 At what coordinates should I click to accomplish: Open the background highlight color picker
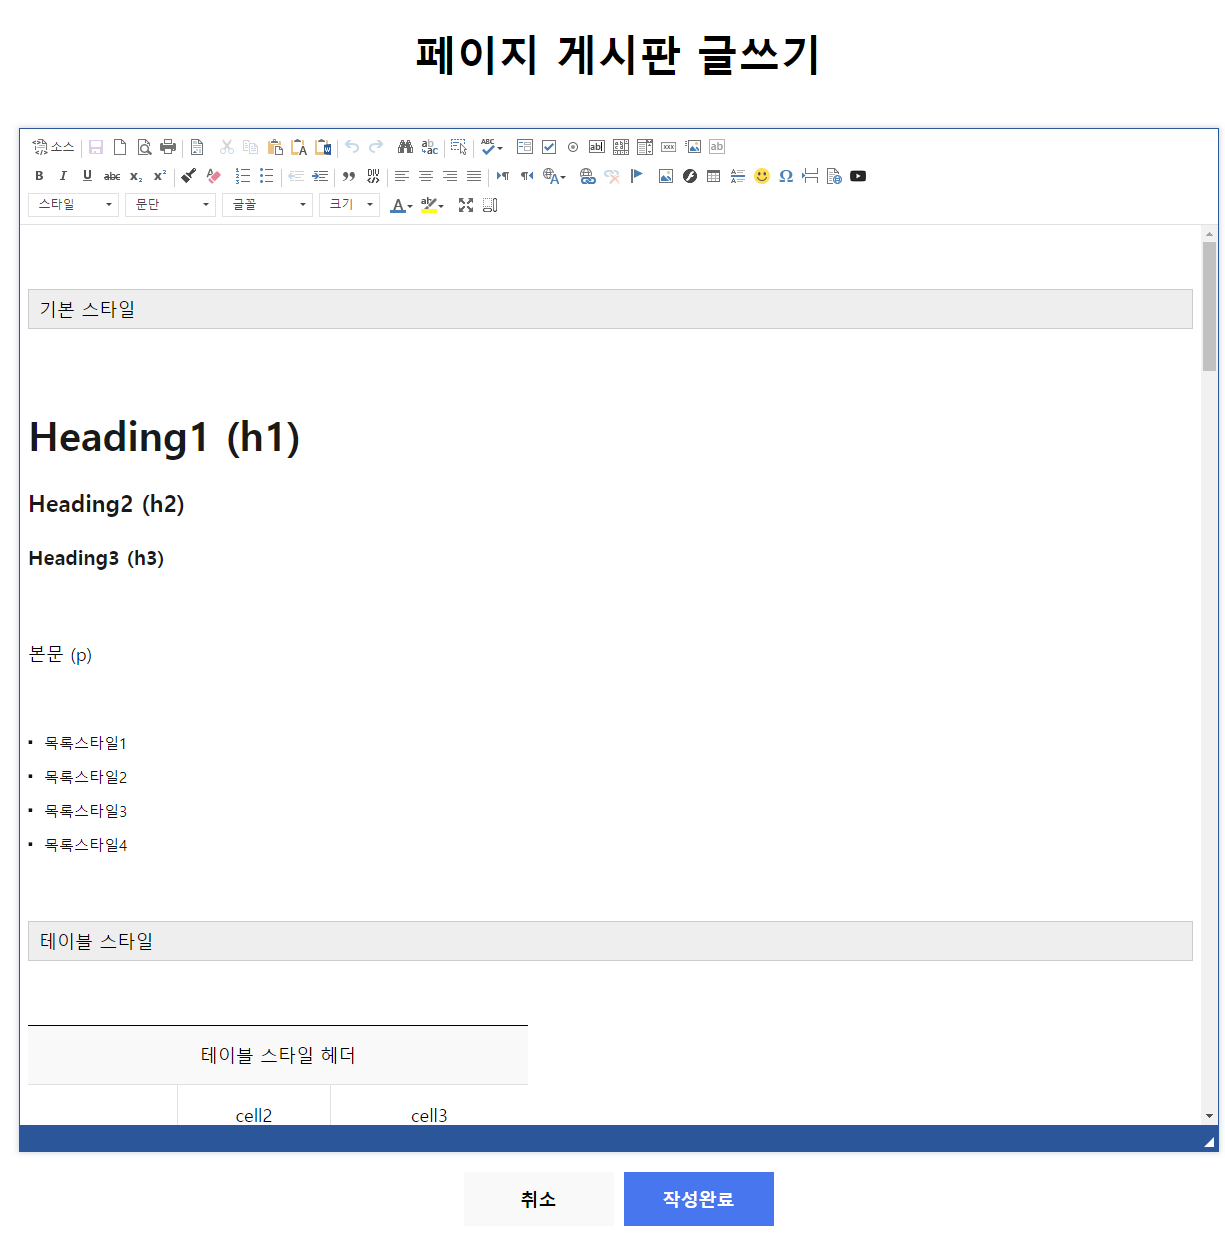pyautogui.click(x=432, y=205)
